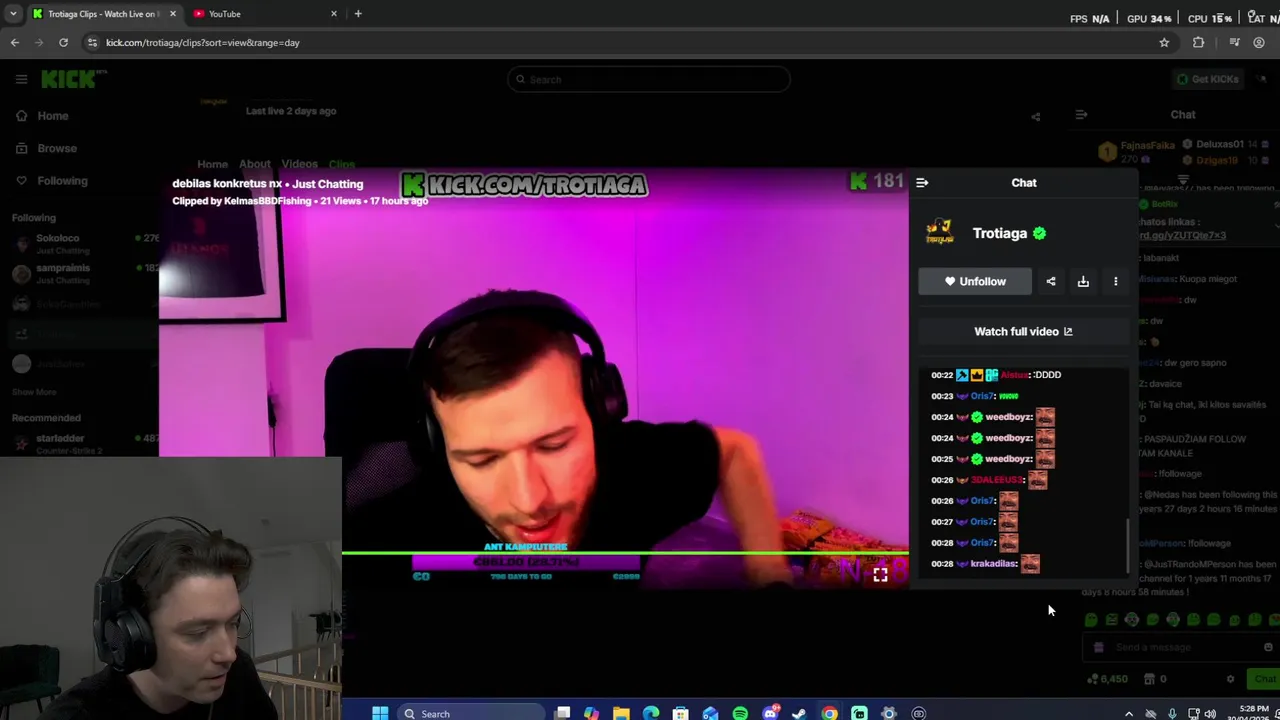This screenshot has width=1280, height=720.
Task: Open Discord from the taskbar
Action: point(770,713)
